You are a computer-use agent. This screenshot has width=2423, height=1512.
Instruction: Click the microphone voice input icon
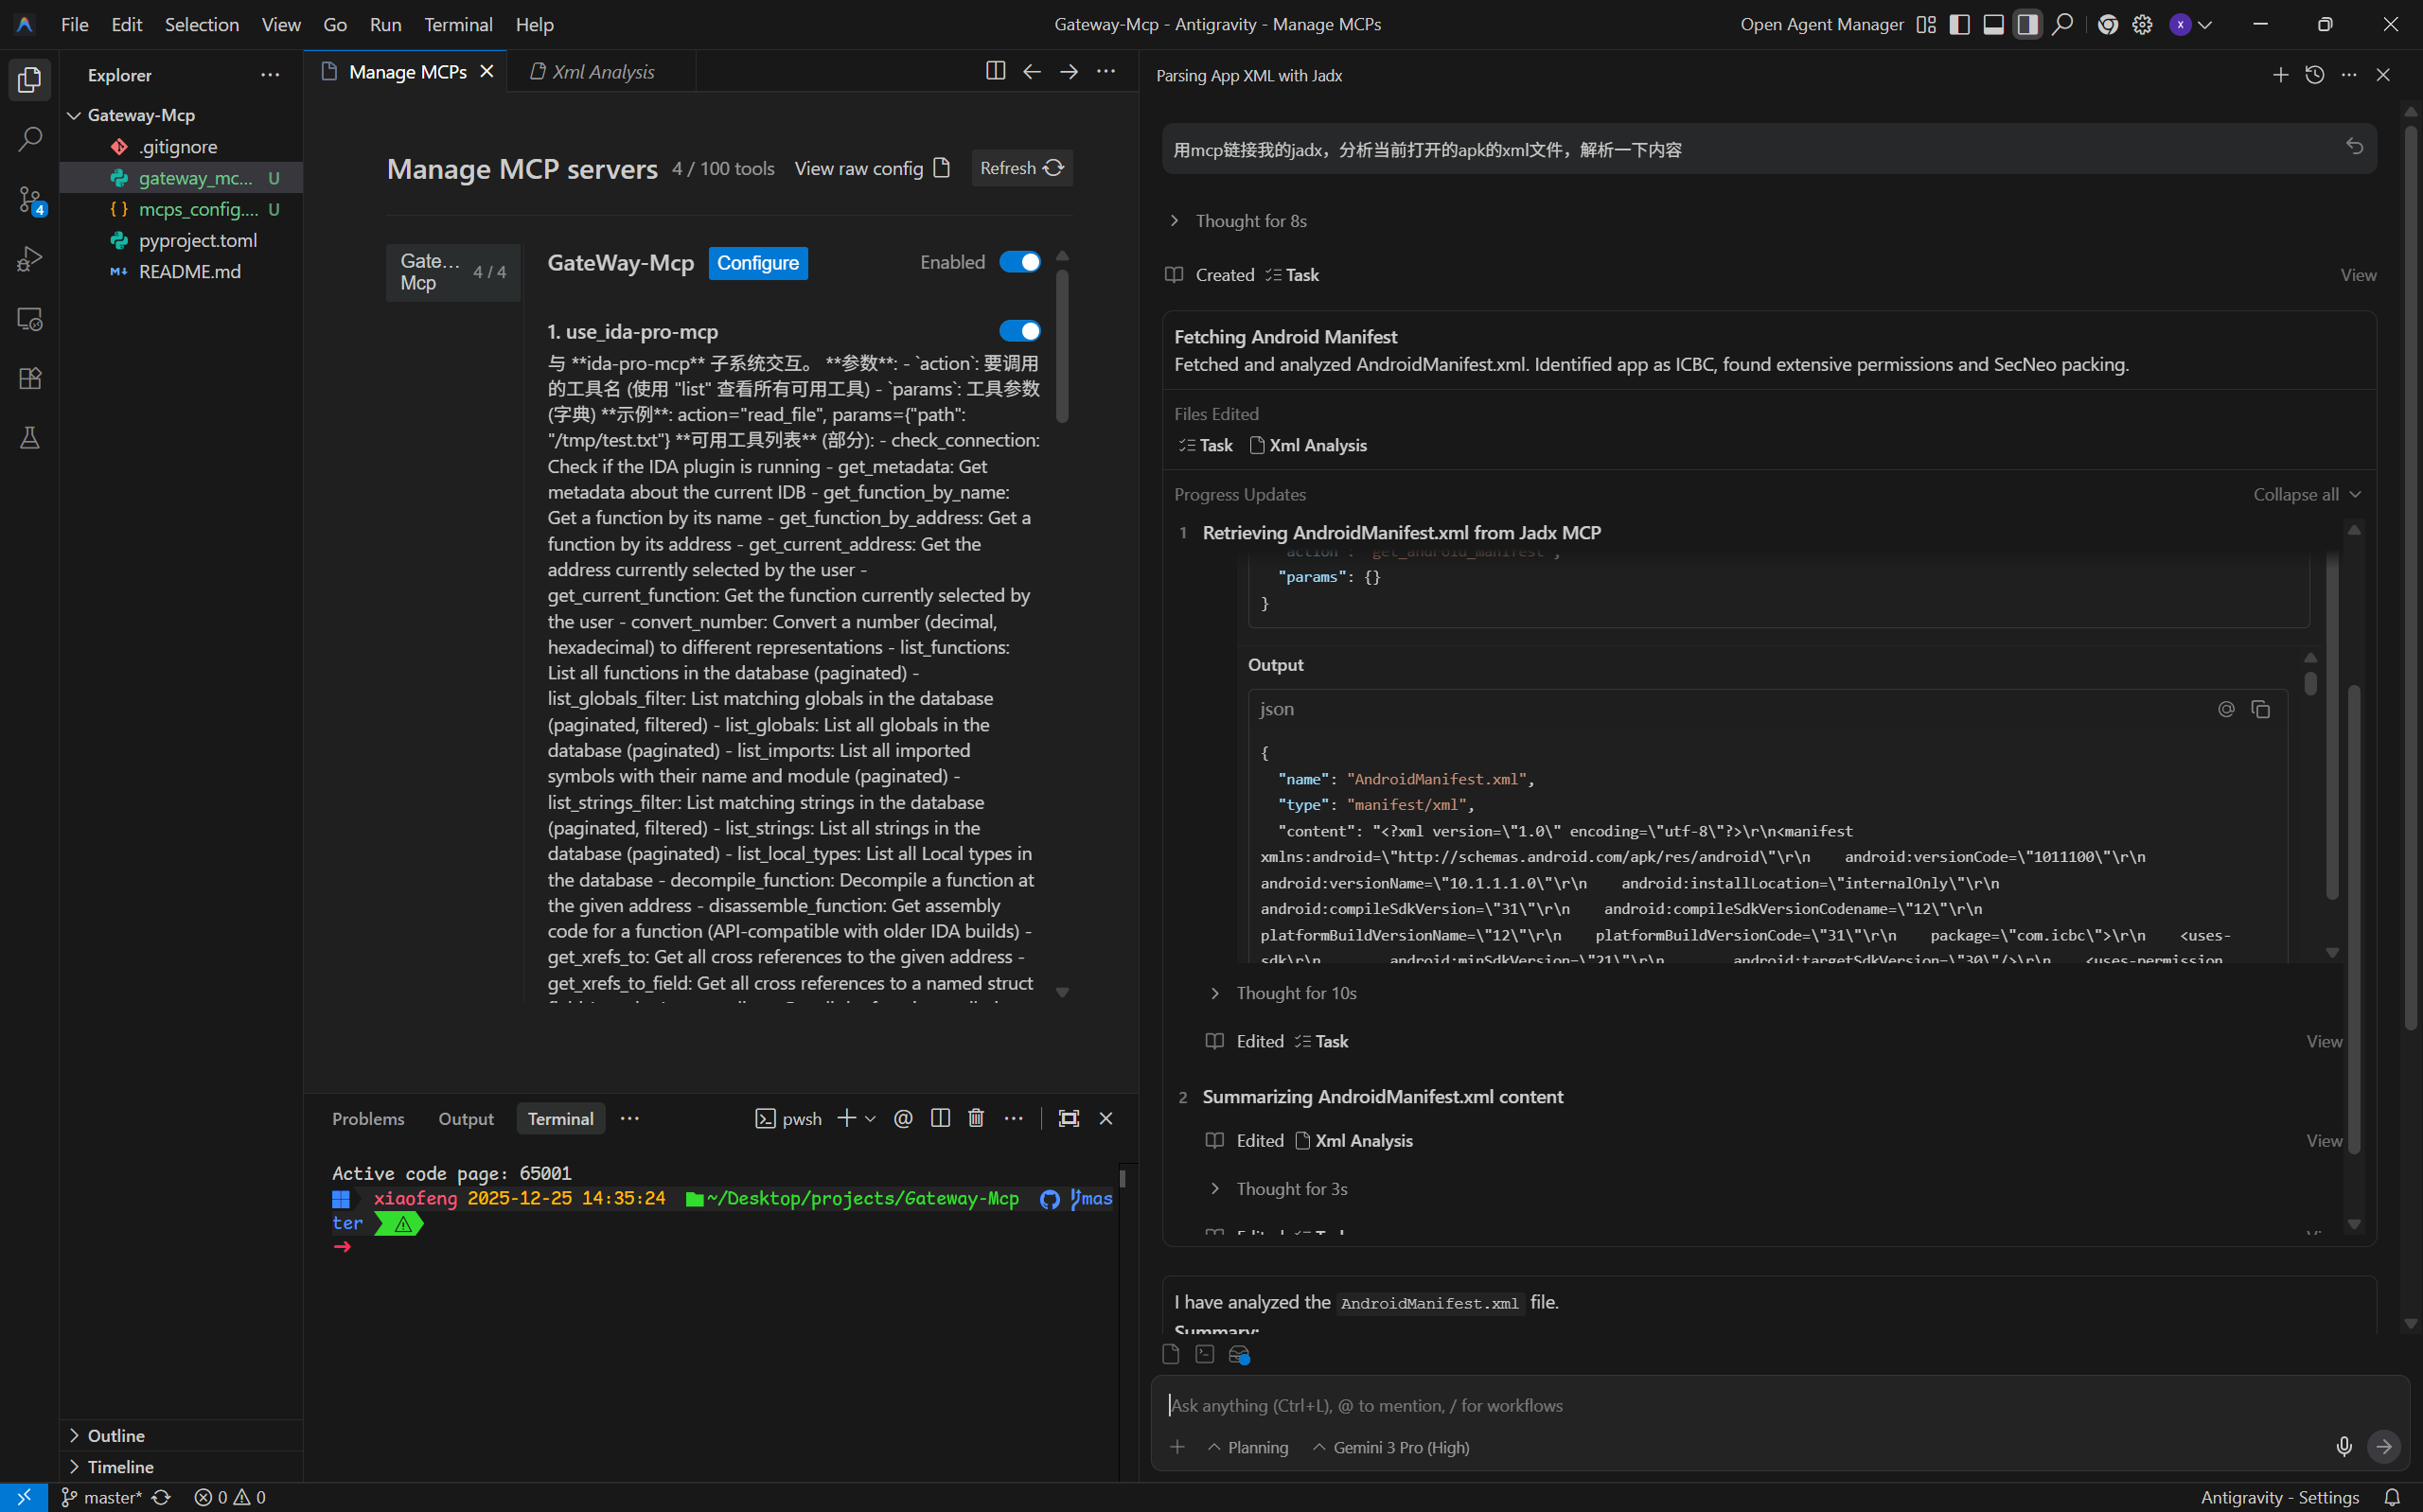pyautogui.click(x=2343, y=1446)
